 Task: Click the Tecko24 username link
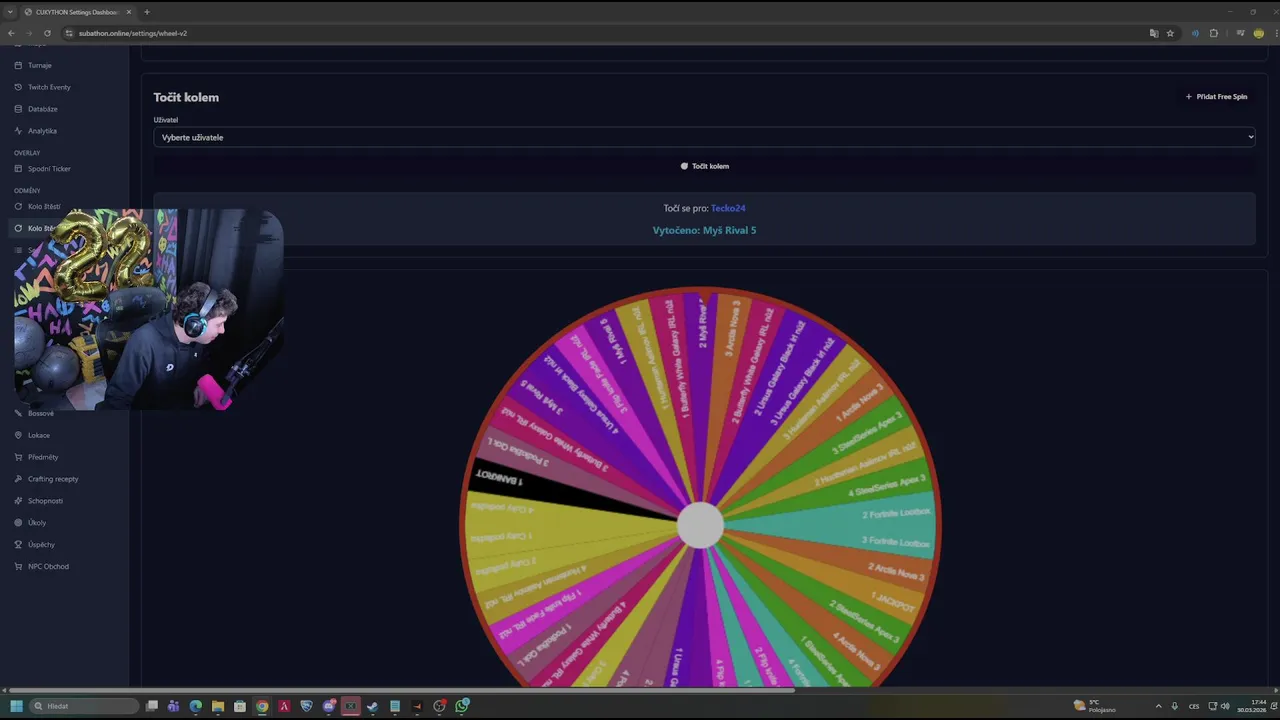(728, 208)
